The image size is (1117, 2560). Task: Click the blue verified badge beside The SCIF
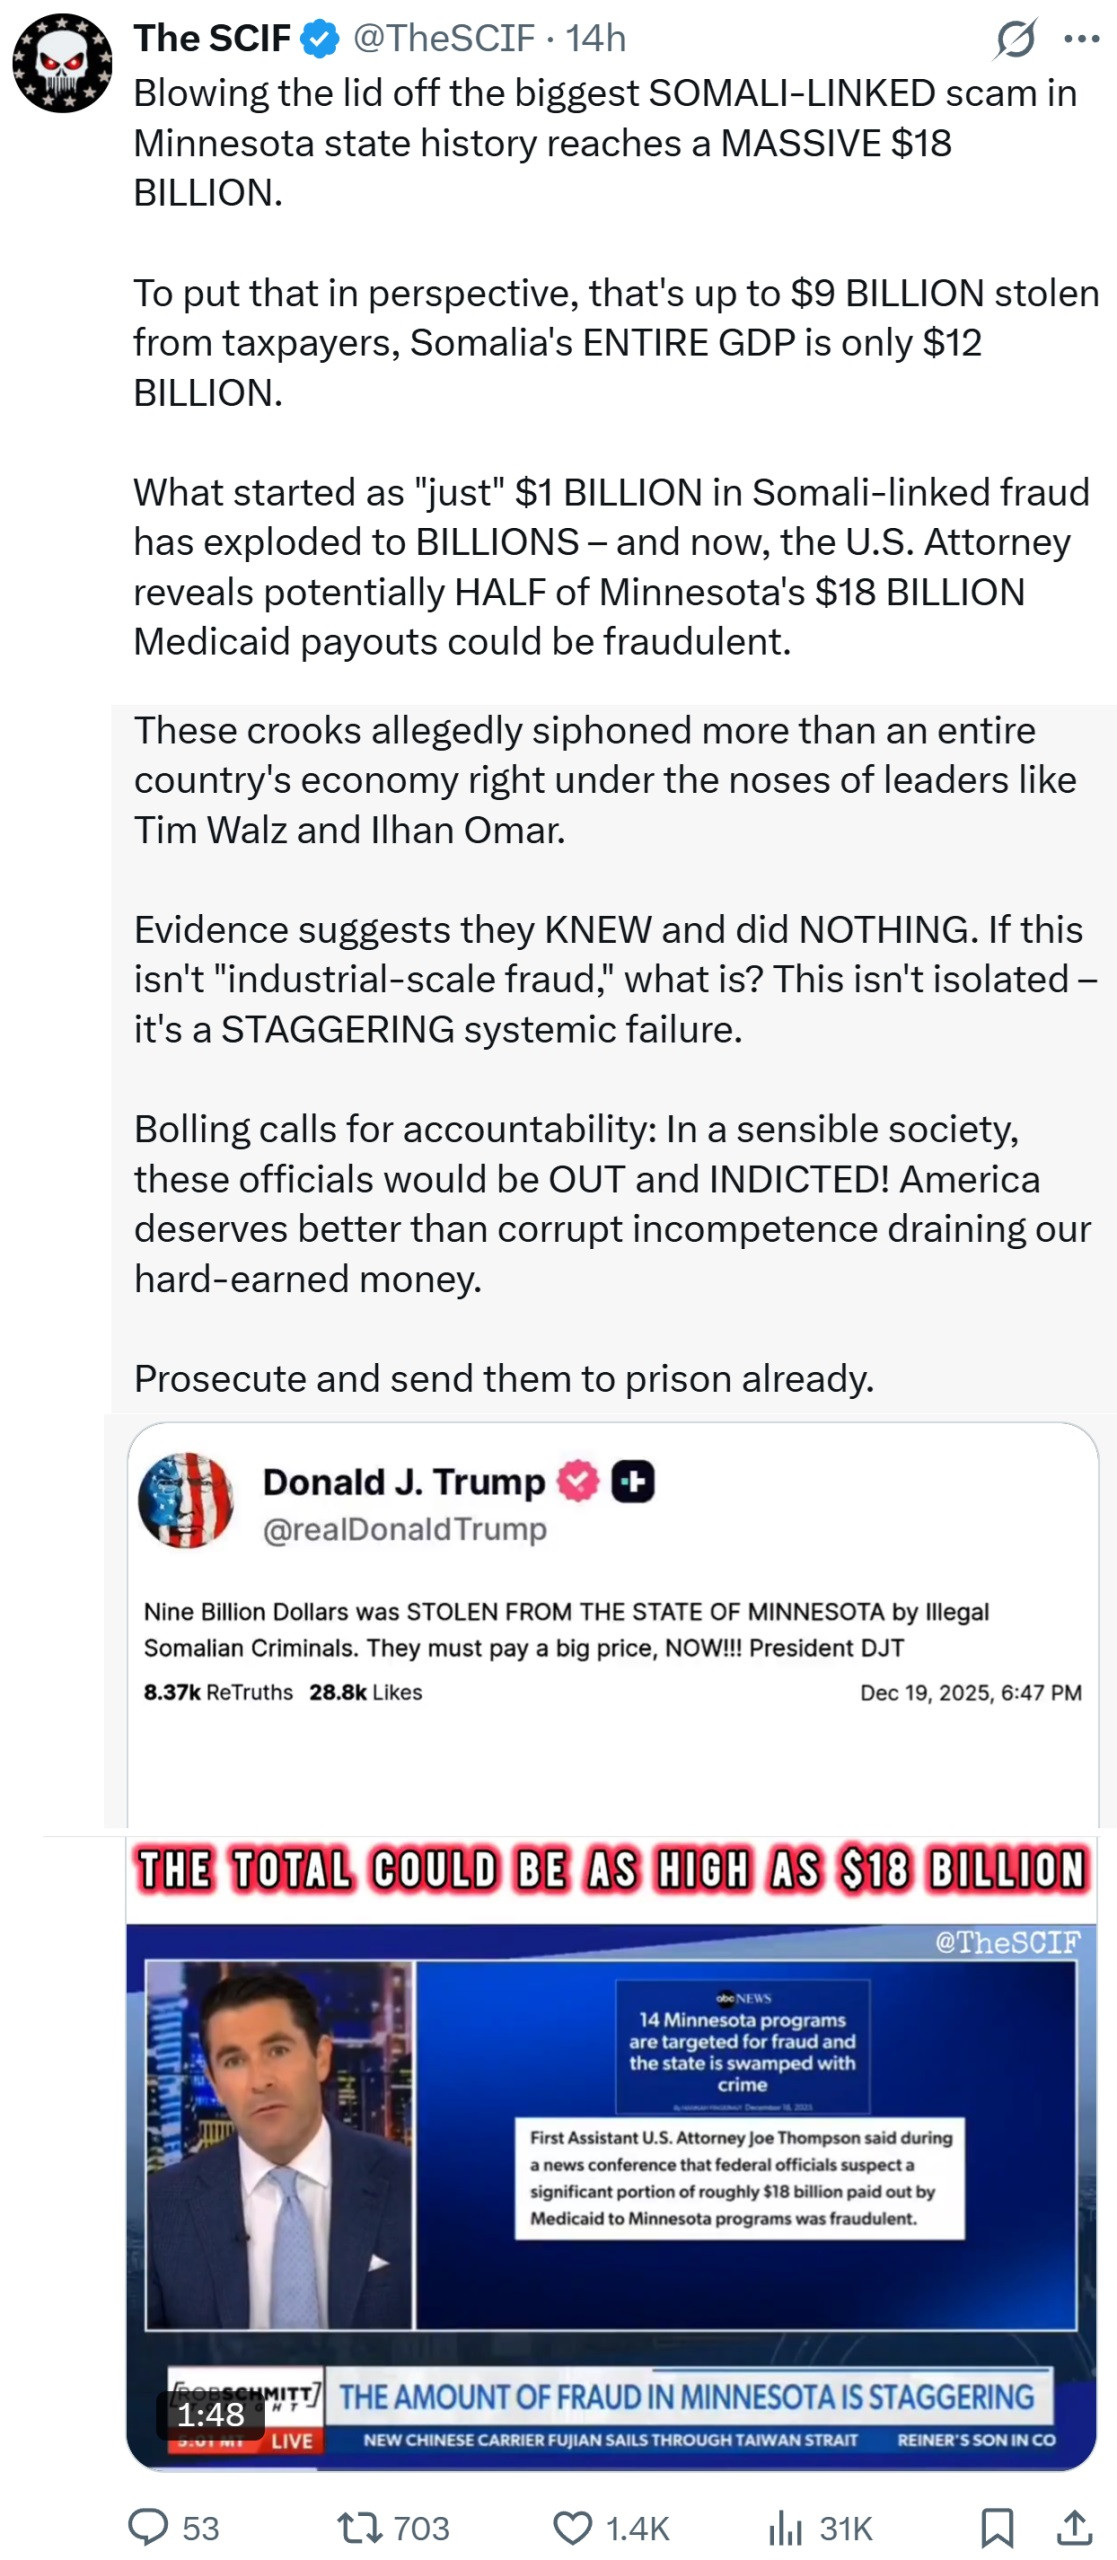click(x=320, y=39)
